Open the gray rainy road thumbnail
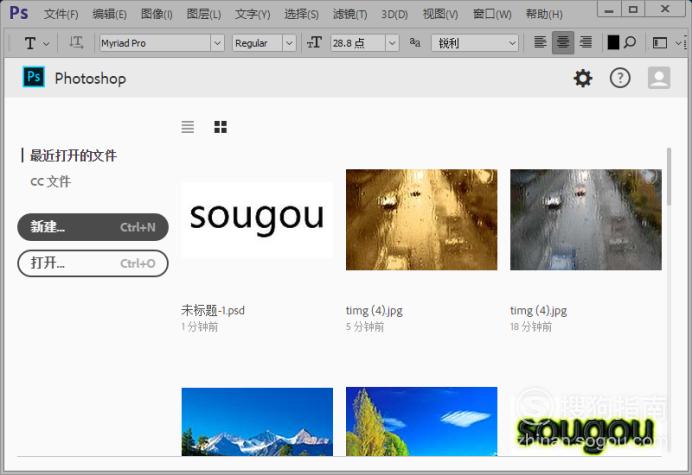 [x=586, y=219]
